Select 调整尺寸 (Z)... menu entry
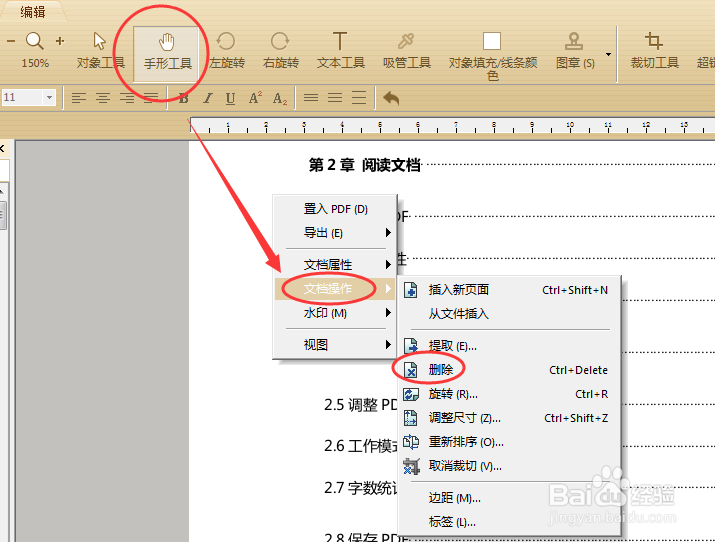The width and height of the screenshot is (715, 542). tap(509, 418)
